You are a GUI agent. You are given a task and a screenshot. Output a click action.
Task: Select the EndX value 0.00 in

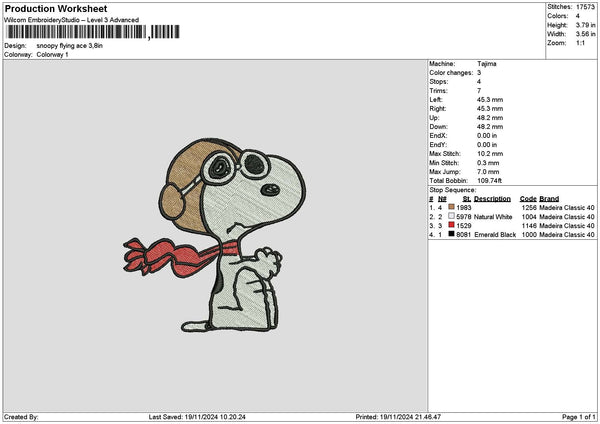[487, 136]
